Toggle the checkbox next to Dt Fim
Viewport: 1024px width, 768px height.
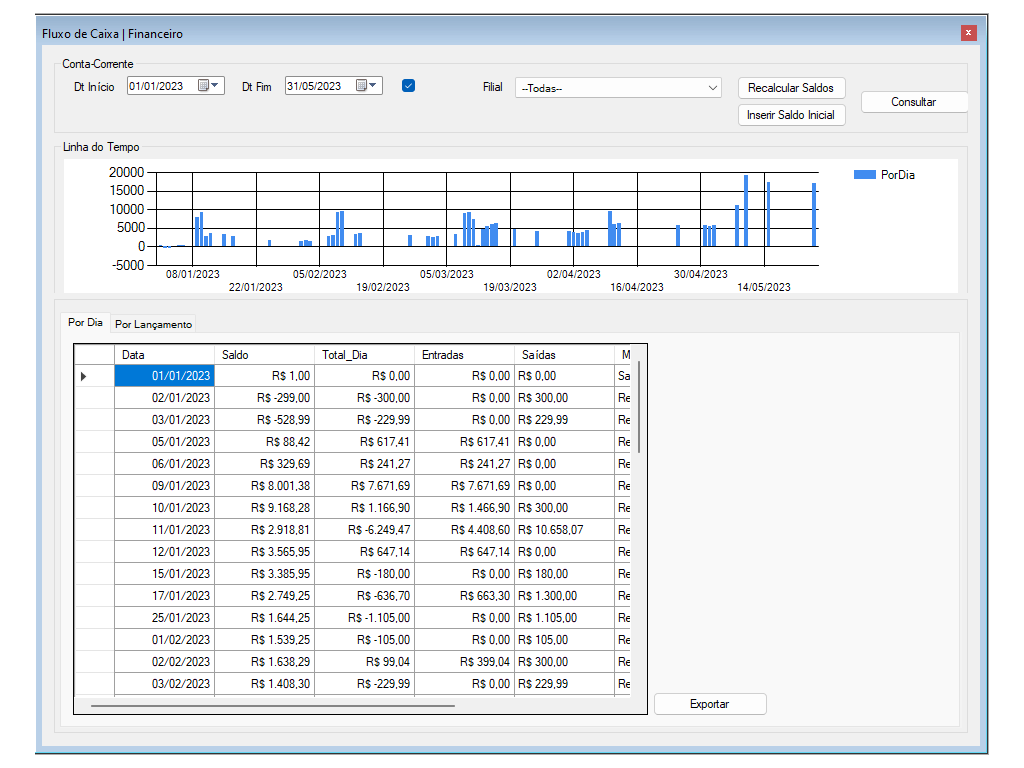(x=408, y=86)
